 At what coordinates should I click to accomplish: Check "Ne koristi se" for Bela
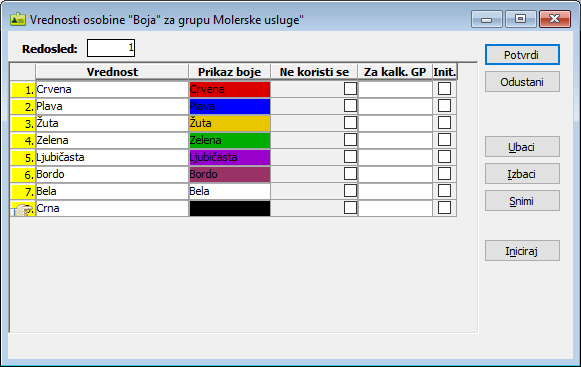pyautogui.click(x=350, y=191)
